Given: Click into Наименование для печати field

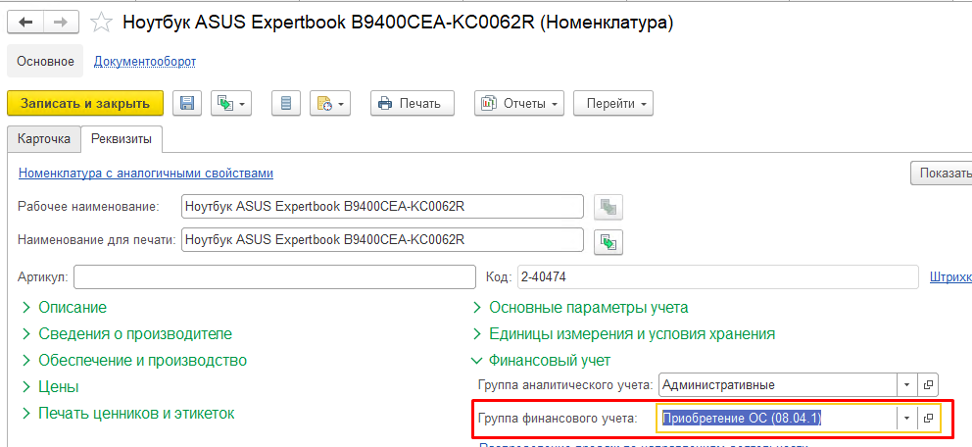Looking at the screenshot, I should 382,240.
